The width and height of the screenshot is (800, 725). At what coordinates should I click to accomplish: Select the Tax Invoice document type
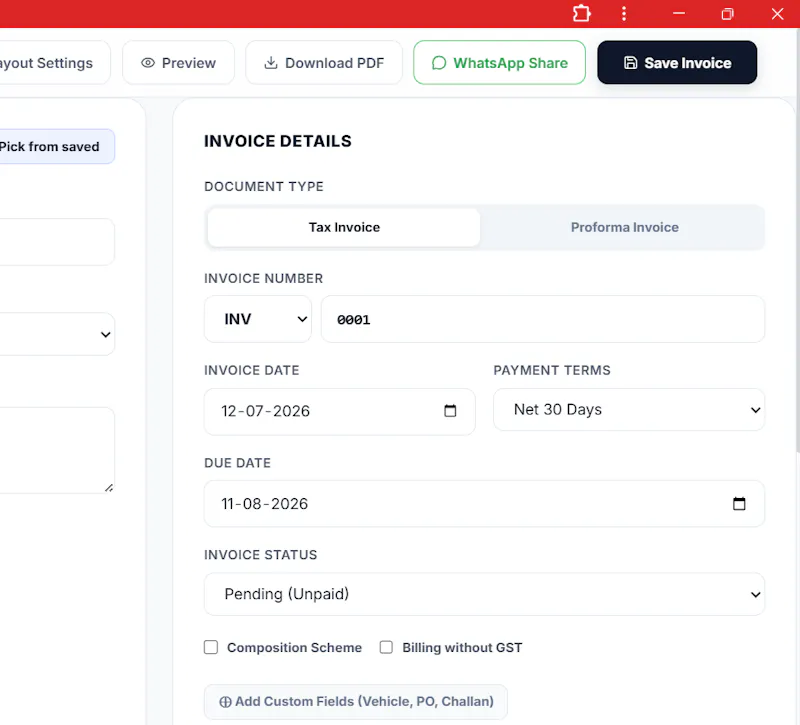pos(344,227)
